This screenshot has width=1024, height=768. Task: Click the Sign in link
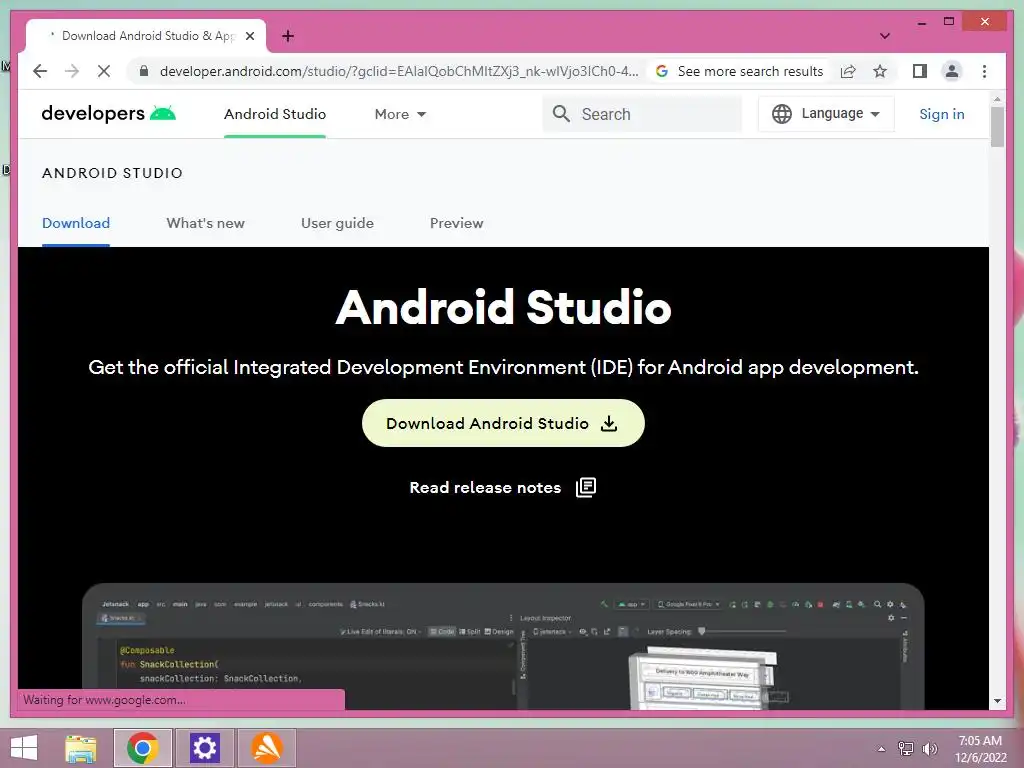point(941,114)
